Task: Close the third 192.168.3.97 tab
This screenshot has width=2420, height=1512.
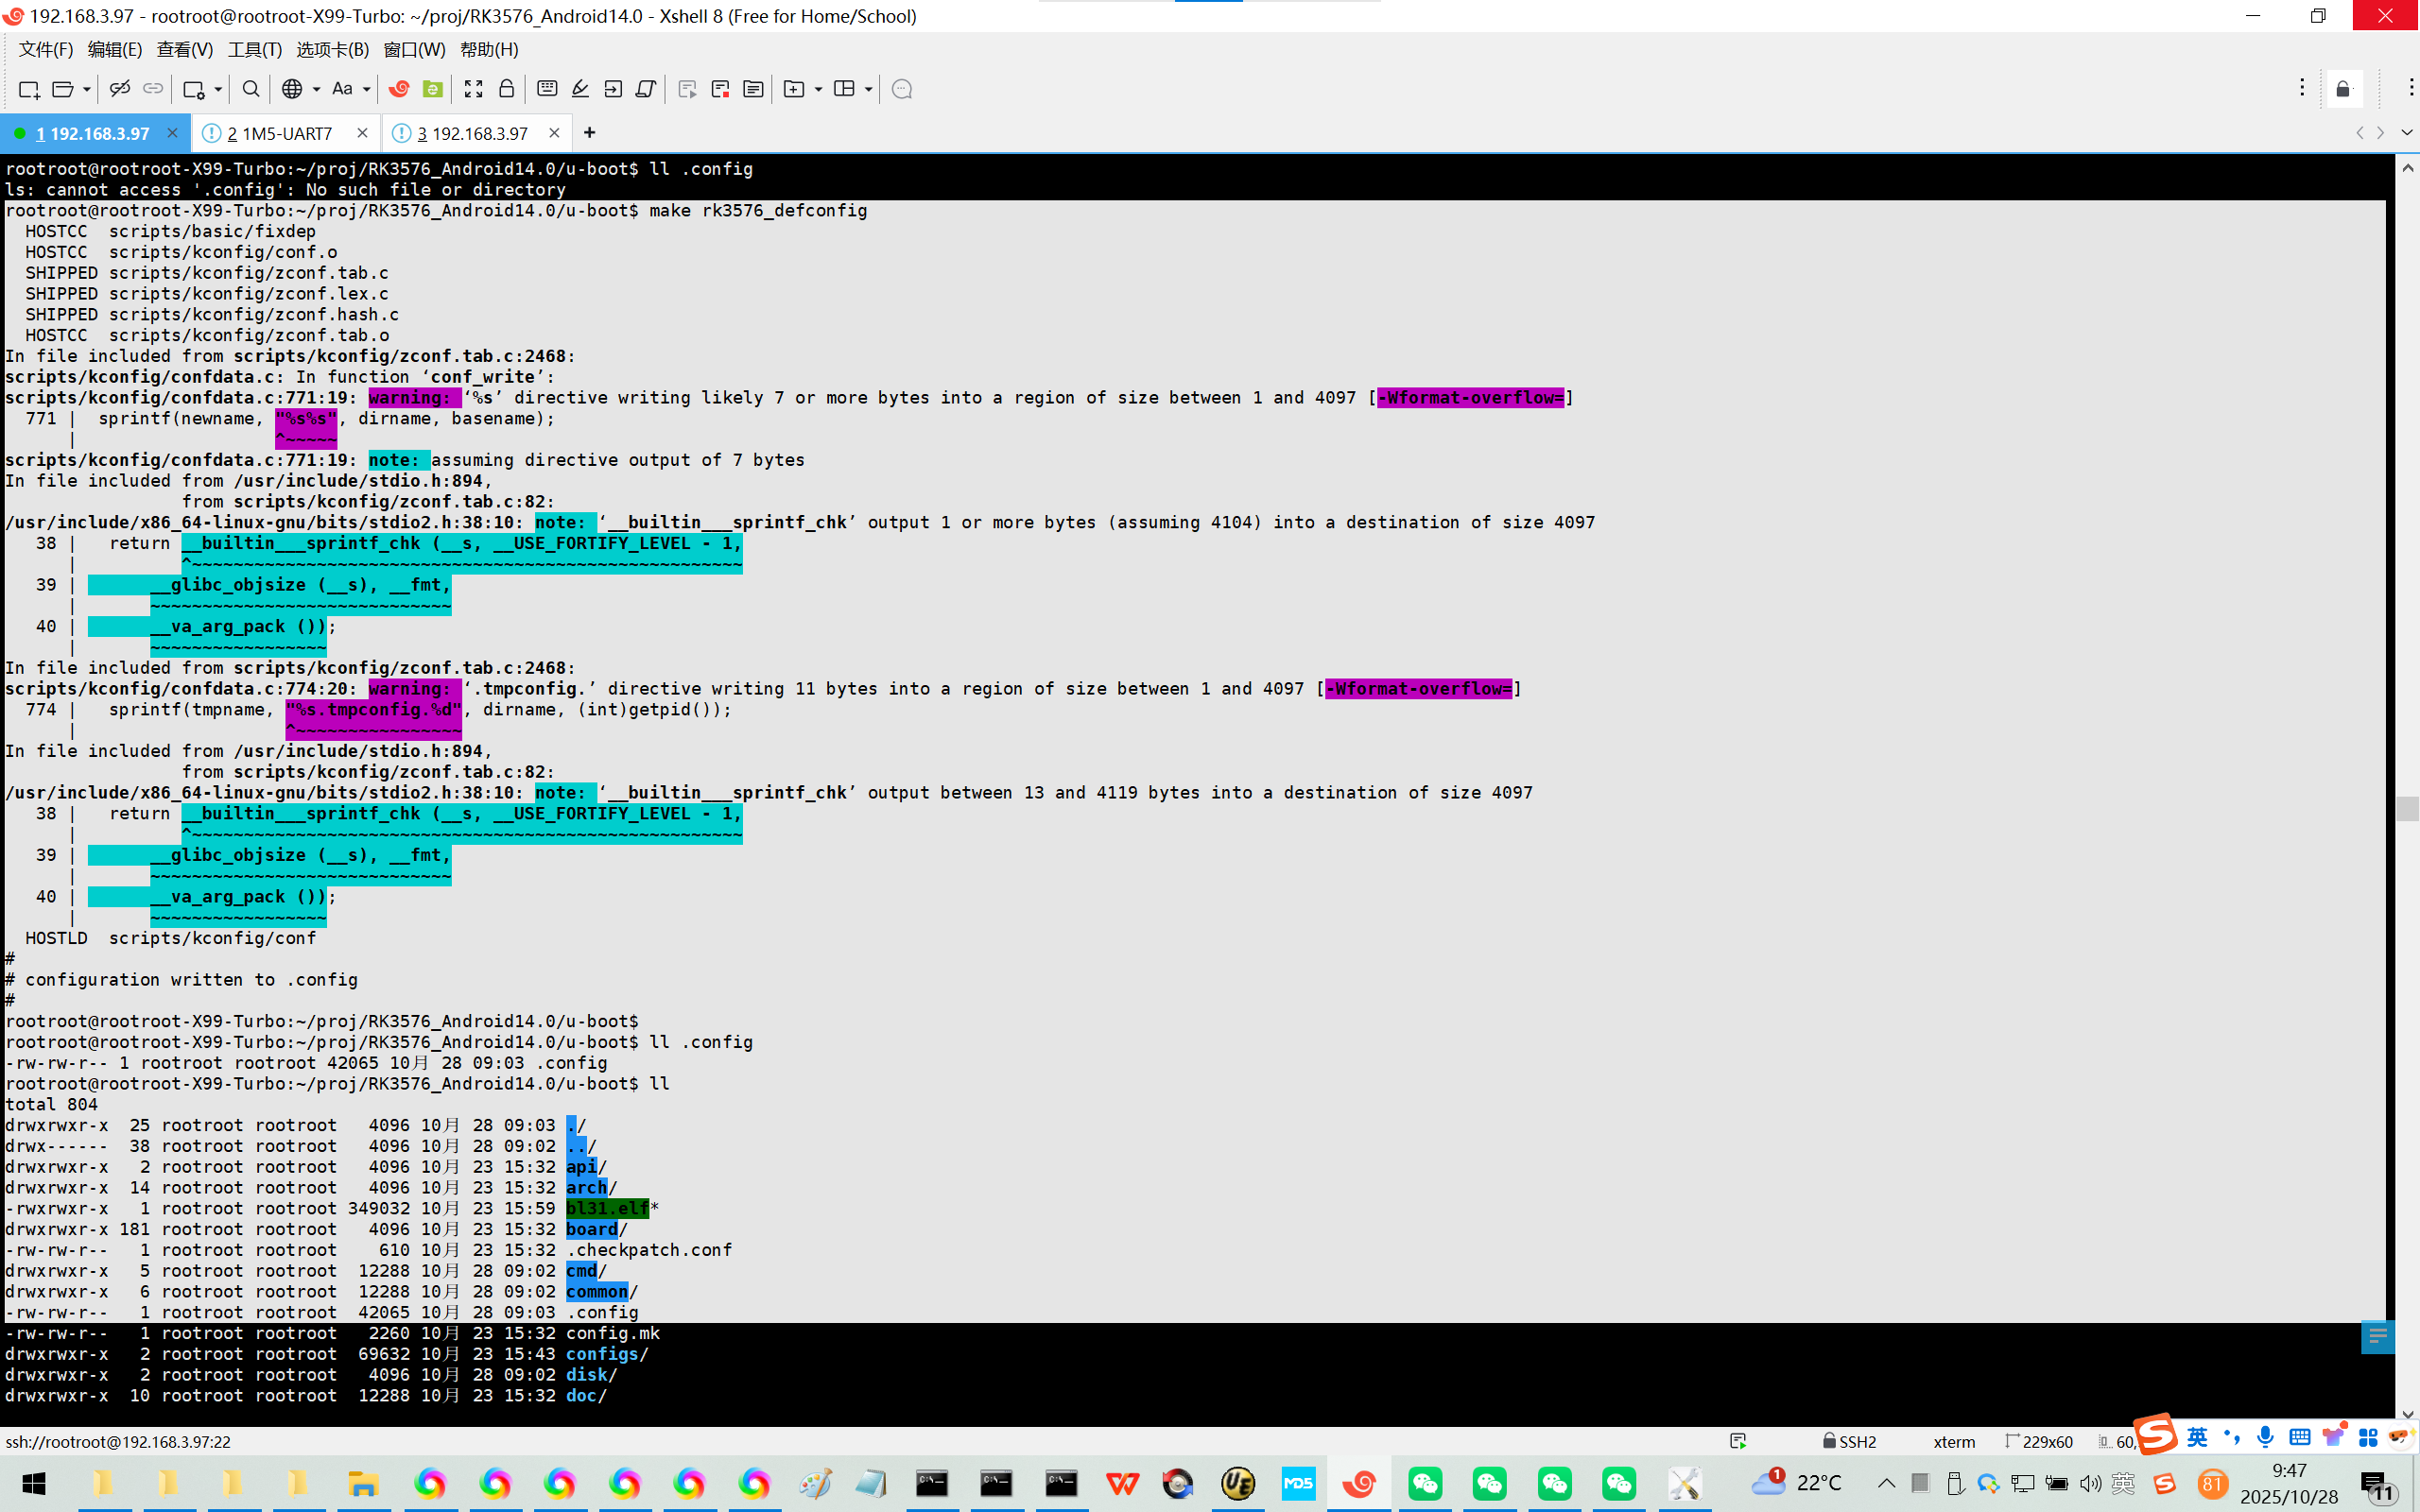Action: [x=554, y=133]
